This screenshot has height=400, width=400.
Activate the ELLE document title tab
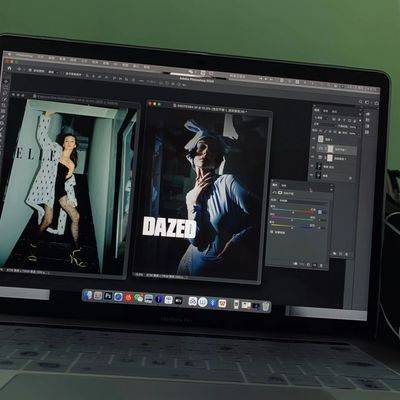click(x=77, y=99)
